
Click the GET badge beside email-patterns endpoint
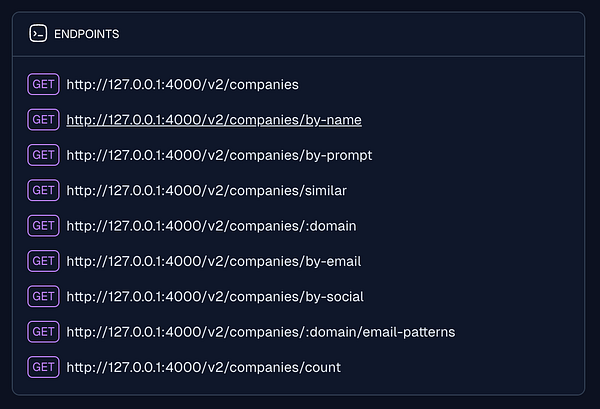43,331
